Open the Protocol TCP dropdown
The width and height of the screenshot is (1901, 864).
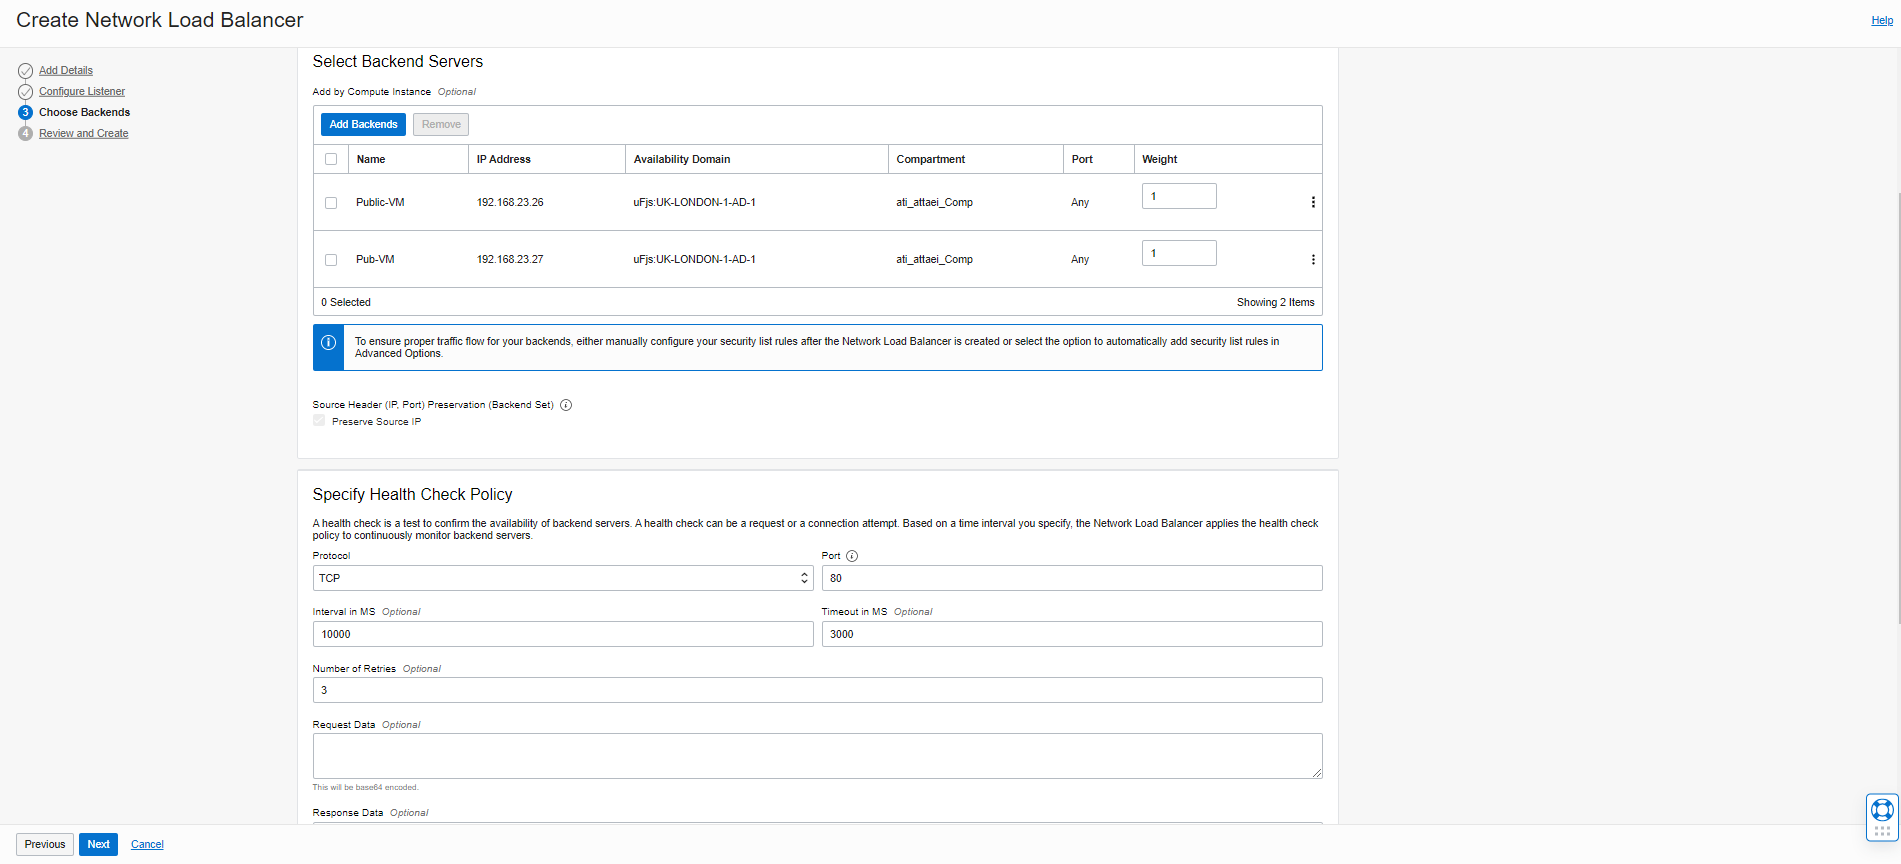(562, 578)
